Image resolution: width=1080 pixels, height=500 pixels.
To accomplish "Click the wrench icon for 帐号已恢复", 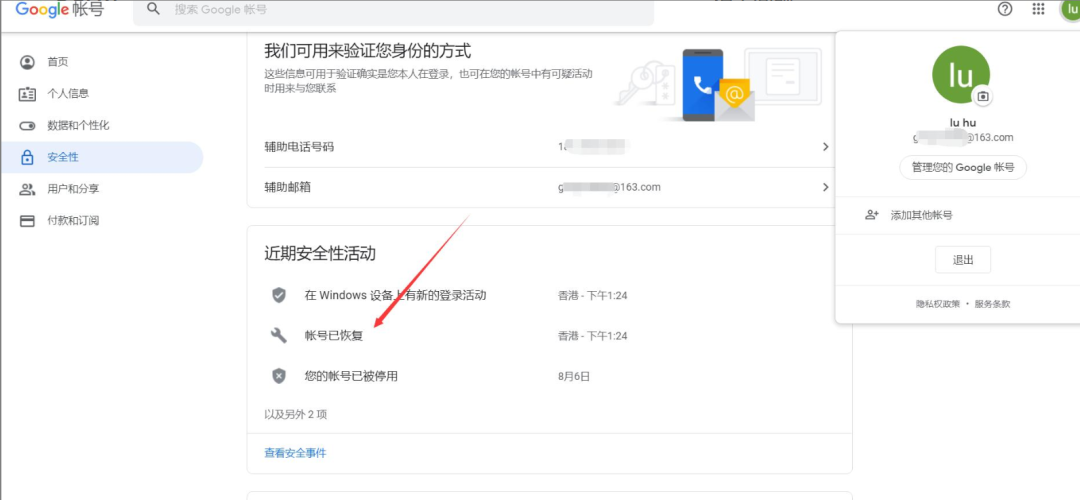I will pyautogui.click(x=278, y=335).
